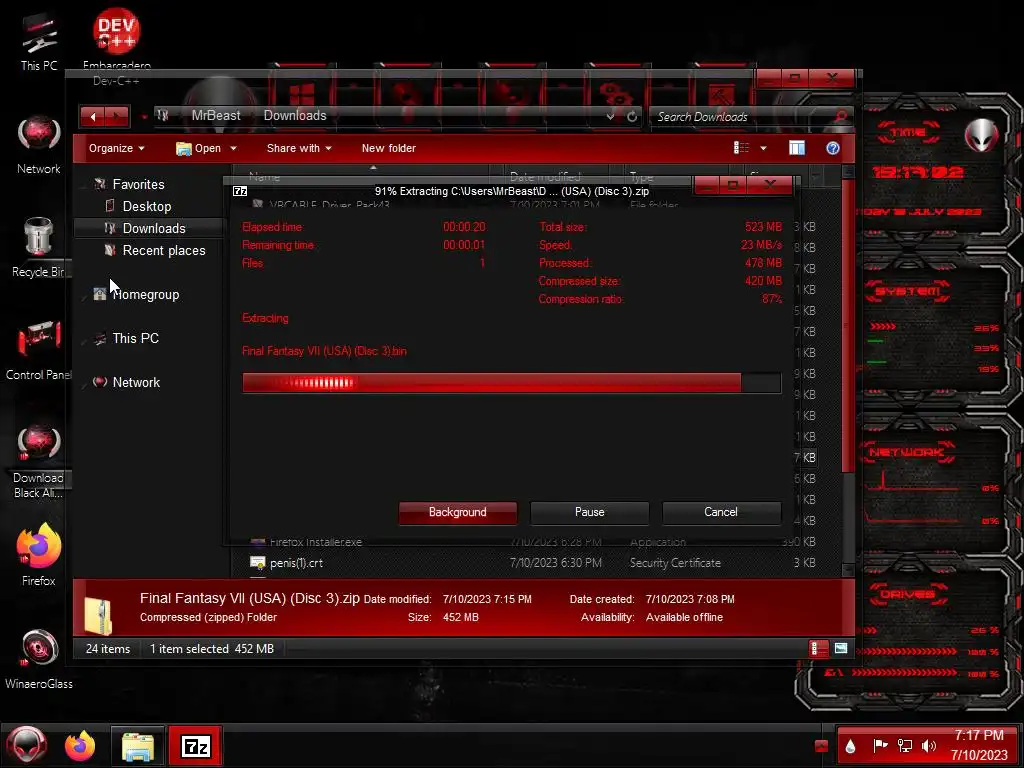Expand the address bar history dropdown
The image size is (1024, 768).
click(x=610, y=117)
